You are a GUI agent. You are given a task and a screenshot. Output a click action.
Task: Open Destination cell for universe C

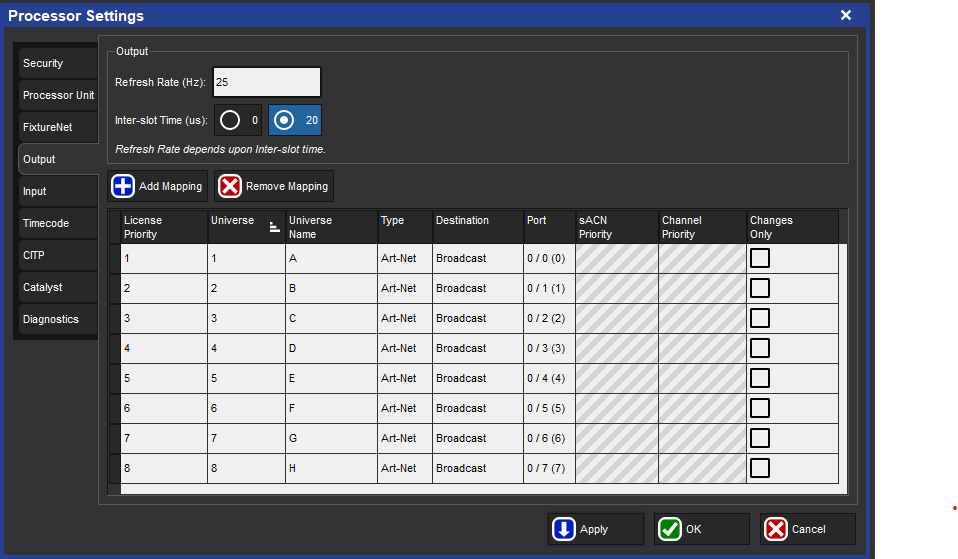pos(476,318)
